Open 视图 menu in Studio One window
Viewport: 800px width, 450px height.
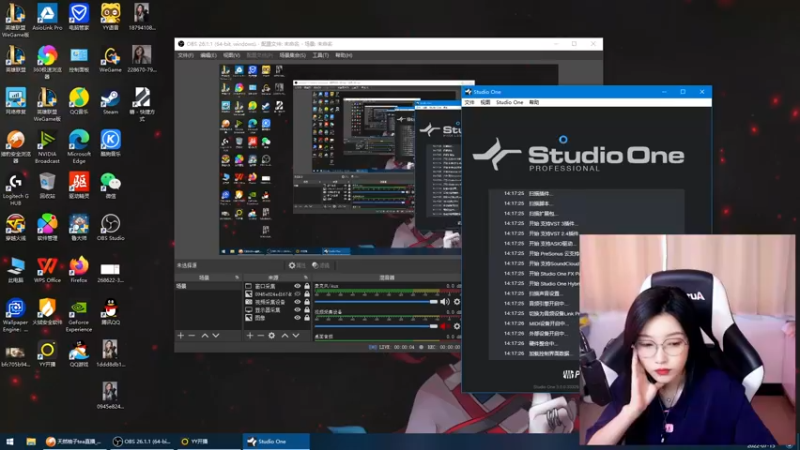tap(485, 103)
